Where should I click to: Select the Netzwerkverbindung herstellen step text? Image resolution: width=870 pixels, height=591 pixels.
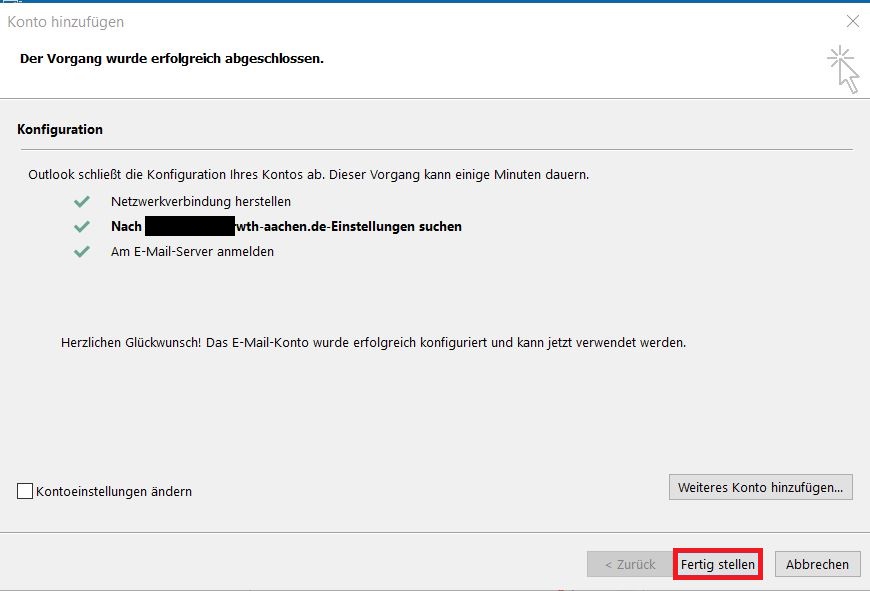[200, 201]
